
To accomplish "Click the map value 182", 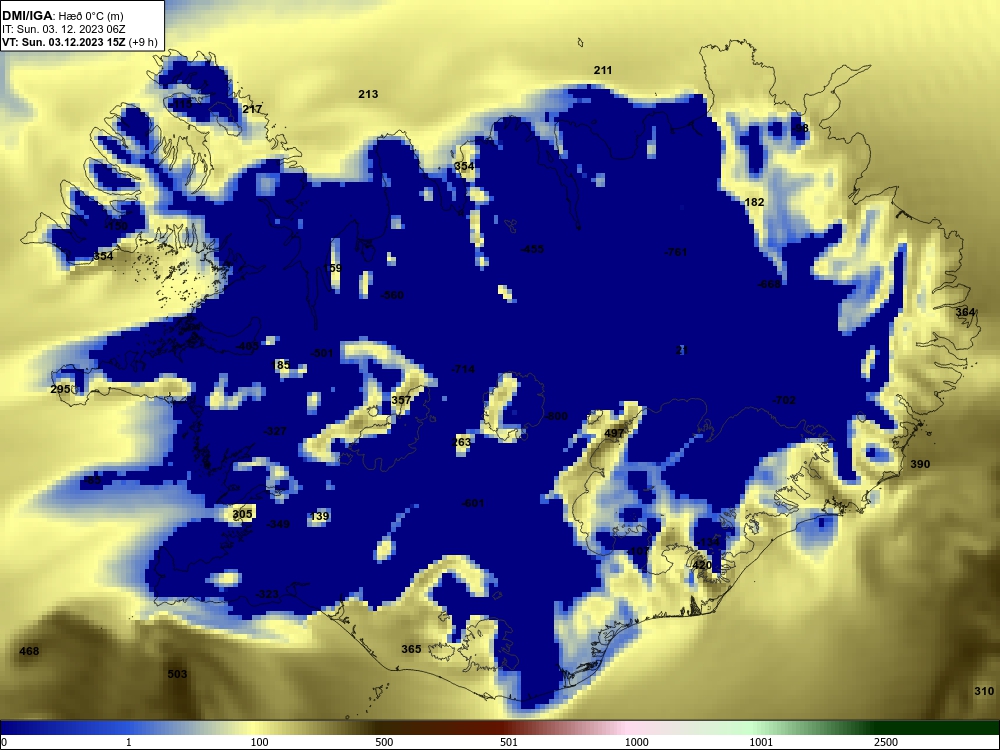I will click(754, 202).
